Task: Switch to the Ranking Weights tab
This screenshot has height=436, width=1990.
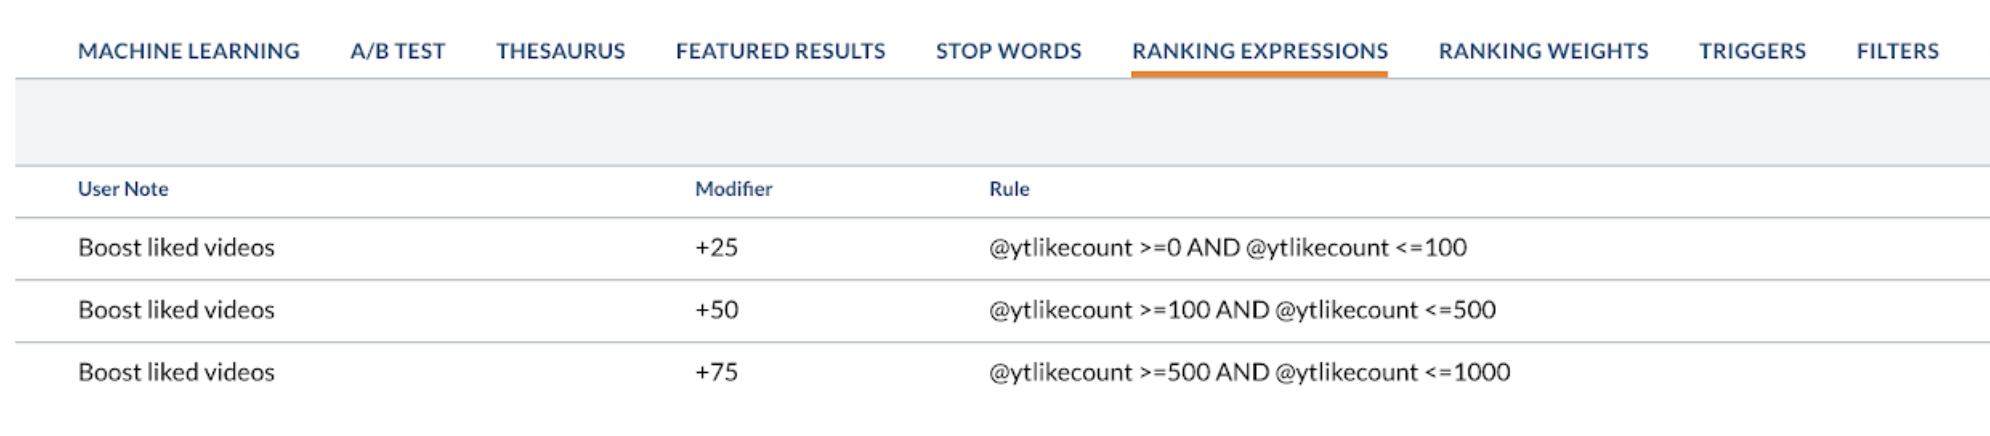Action: (1544, 51)
